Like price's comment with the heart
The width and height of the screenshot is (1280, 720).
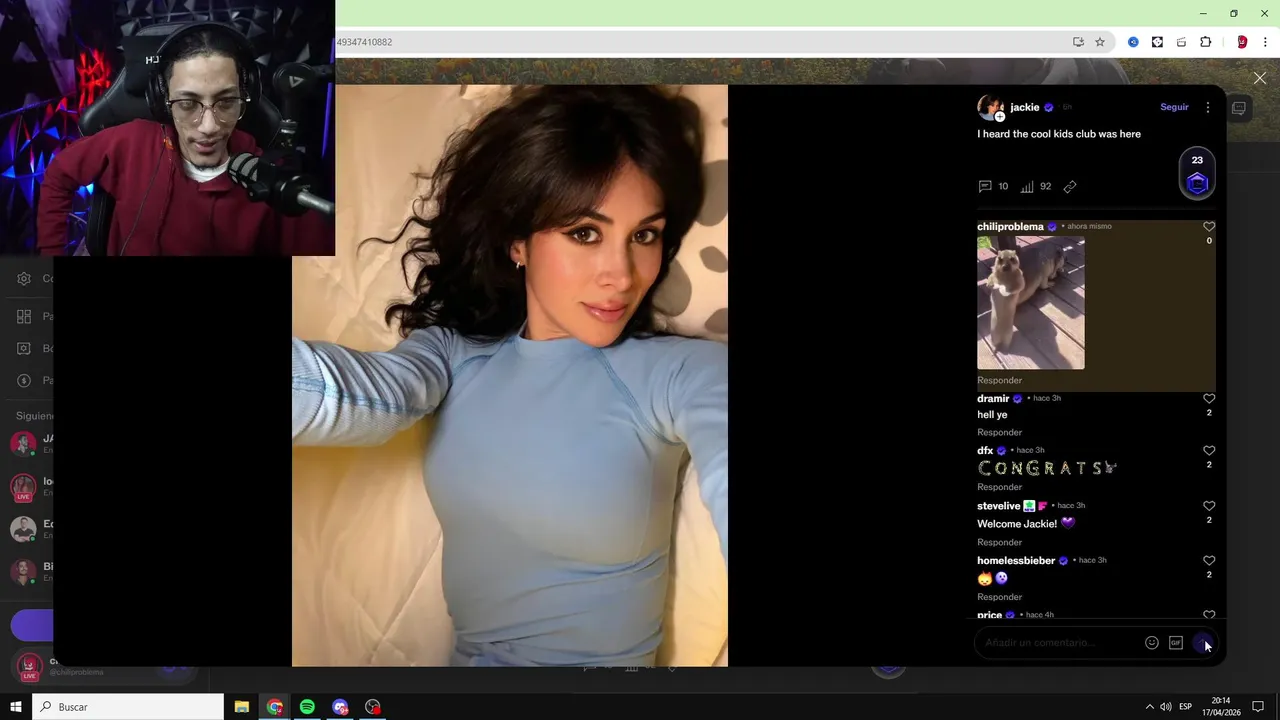[1209, 614]
